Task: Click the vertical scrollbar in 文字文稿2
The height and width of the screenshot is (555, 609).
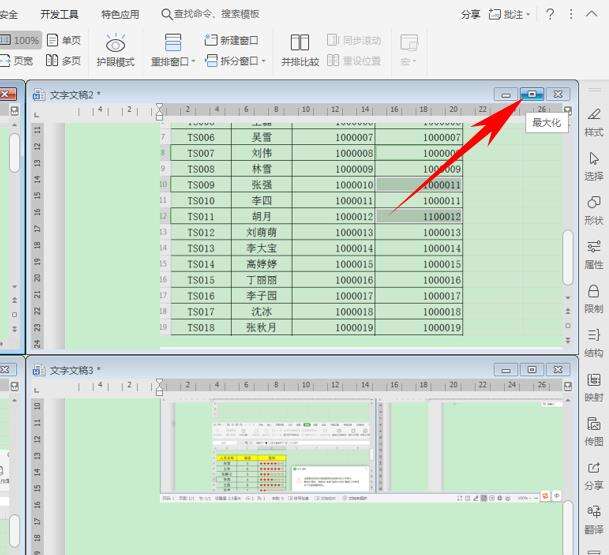Action: [567, 257]
